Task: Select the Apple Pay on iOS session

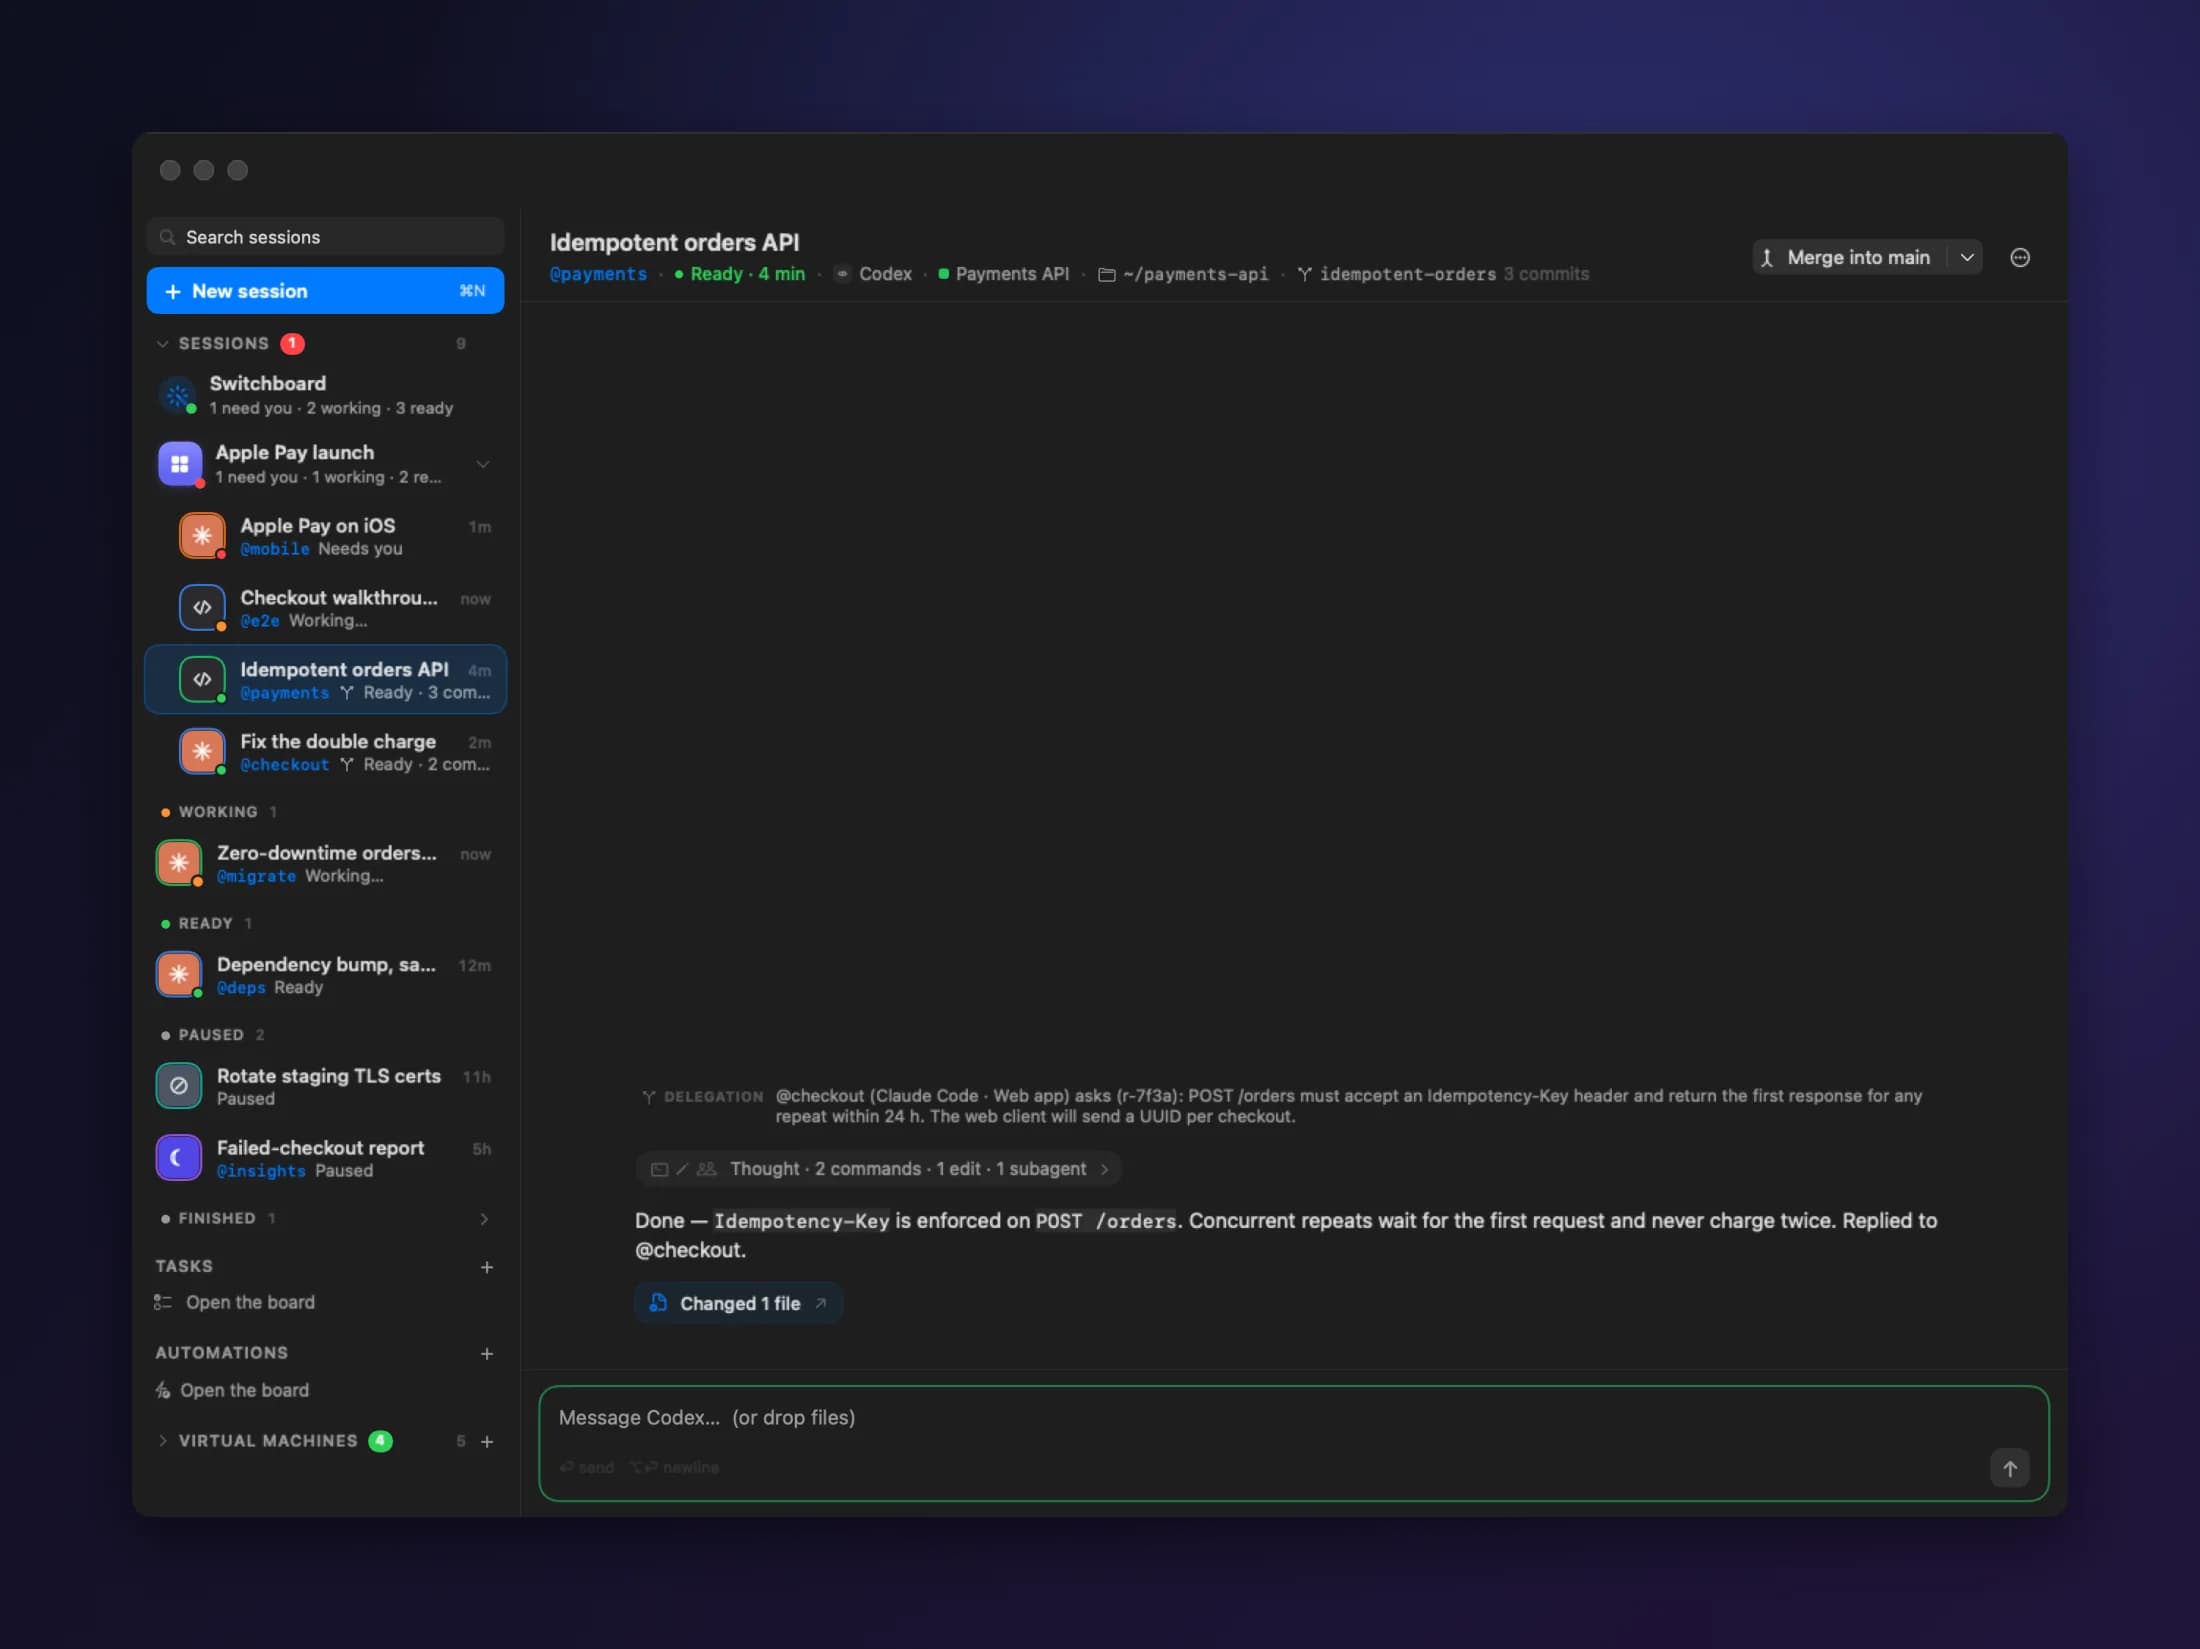Action: click(325, 536)
